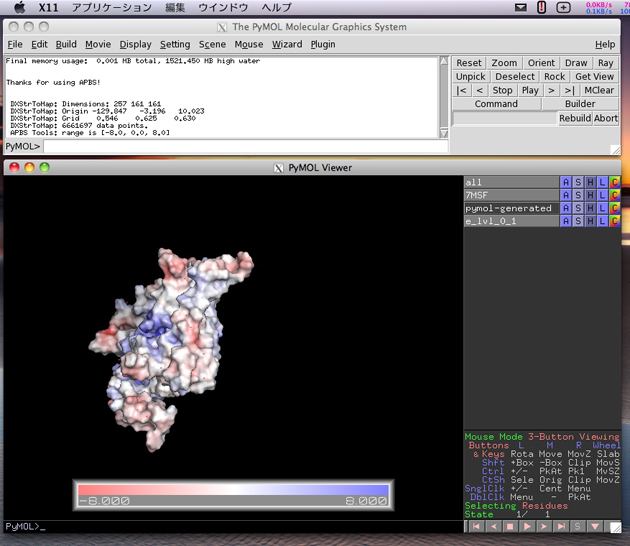Open the Plugin menu
The height and width of the screenshot is (546, 630).
pyautogui.click(x=323, y=44)
